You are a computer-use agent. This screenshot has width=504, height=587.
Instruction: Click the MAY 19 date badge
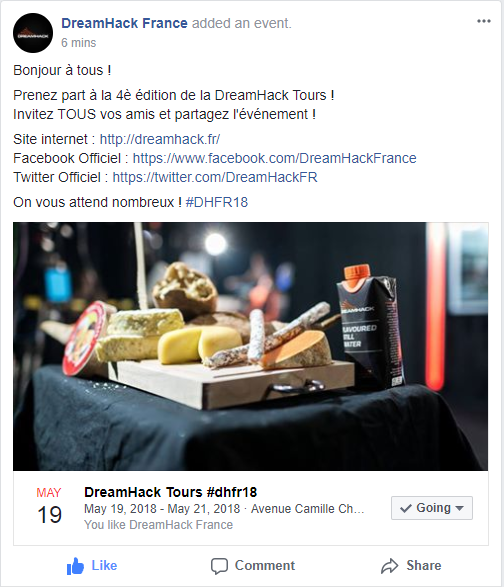click(49, 506)
